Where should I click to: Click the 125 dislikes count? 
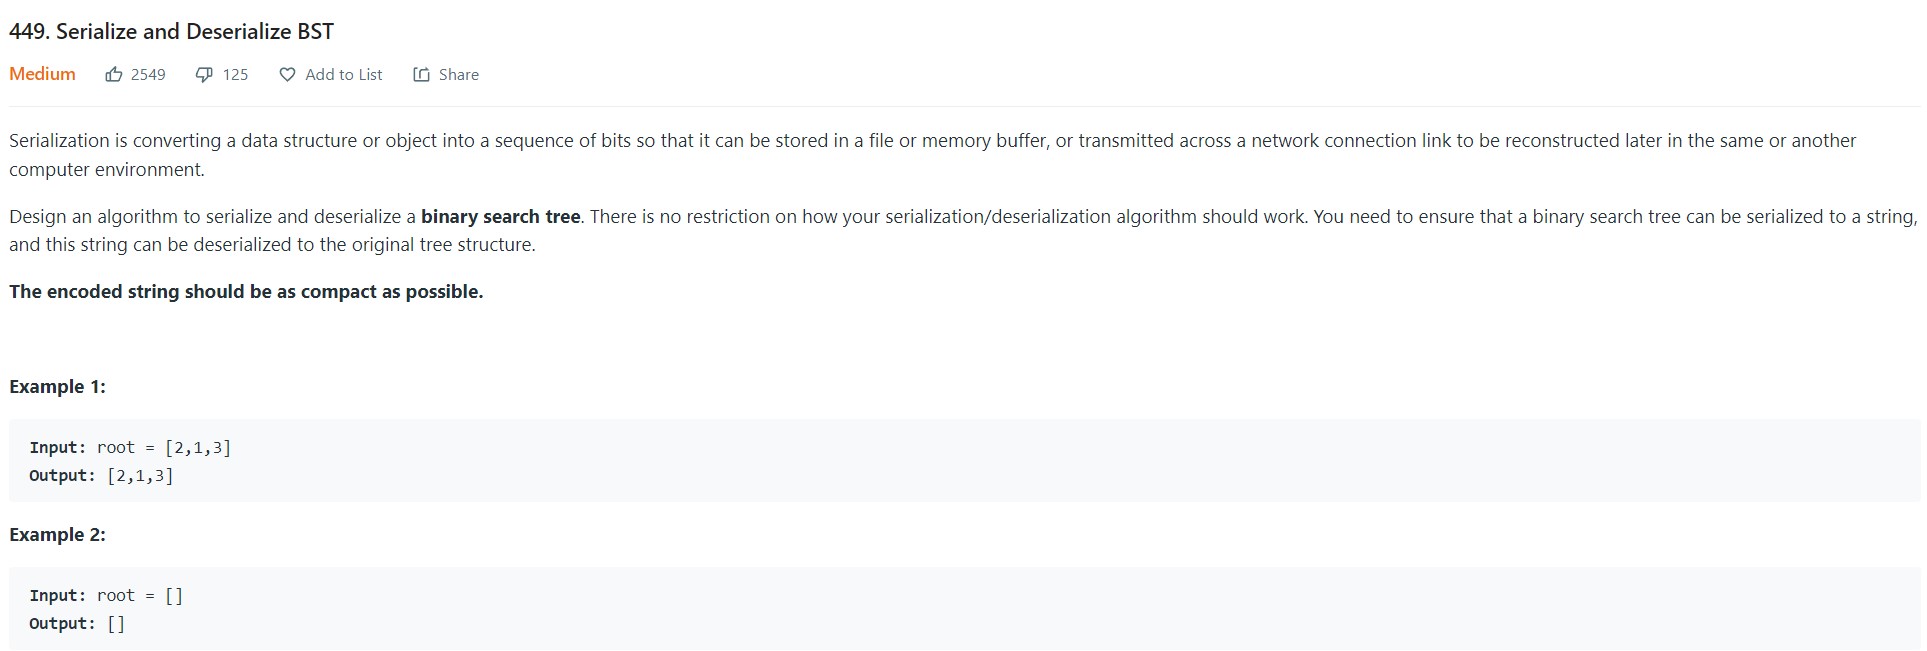pyautogui.click(x=235, y=75)
